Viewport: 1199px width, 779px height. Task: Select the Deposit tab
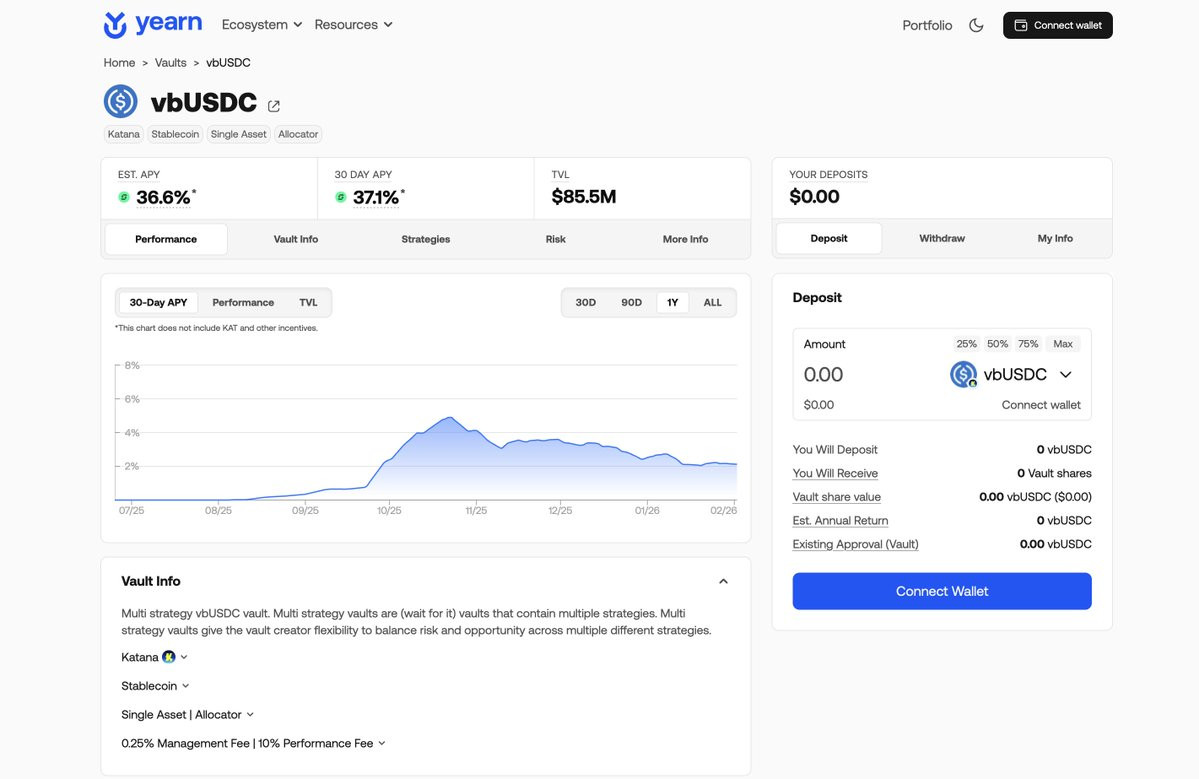pos(829,239)
